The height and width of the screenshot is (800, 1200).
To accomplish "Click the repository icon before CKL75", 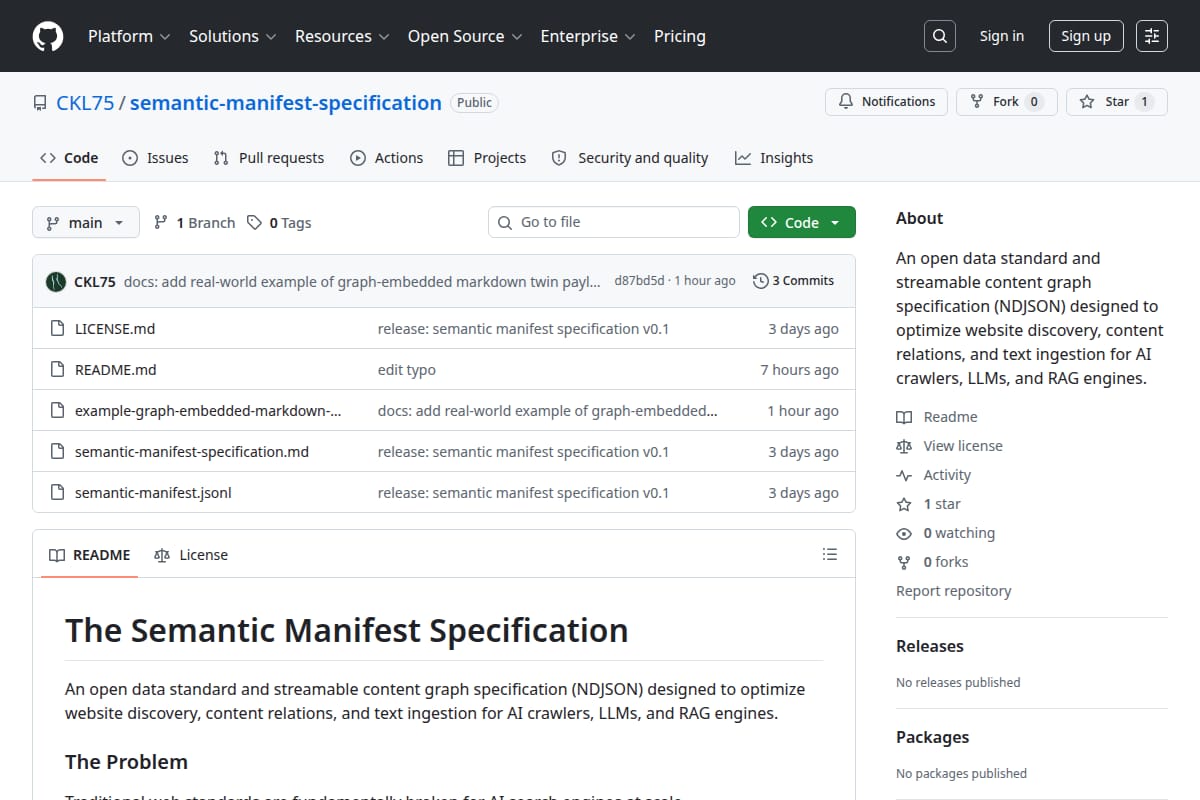I will click(x=40, y=103).
